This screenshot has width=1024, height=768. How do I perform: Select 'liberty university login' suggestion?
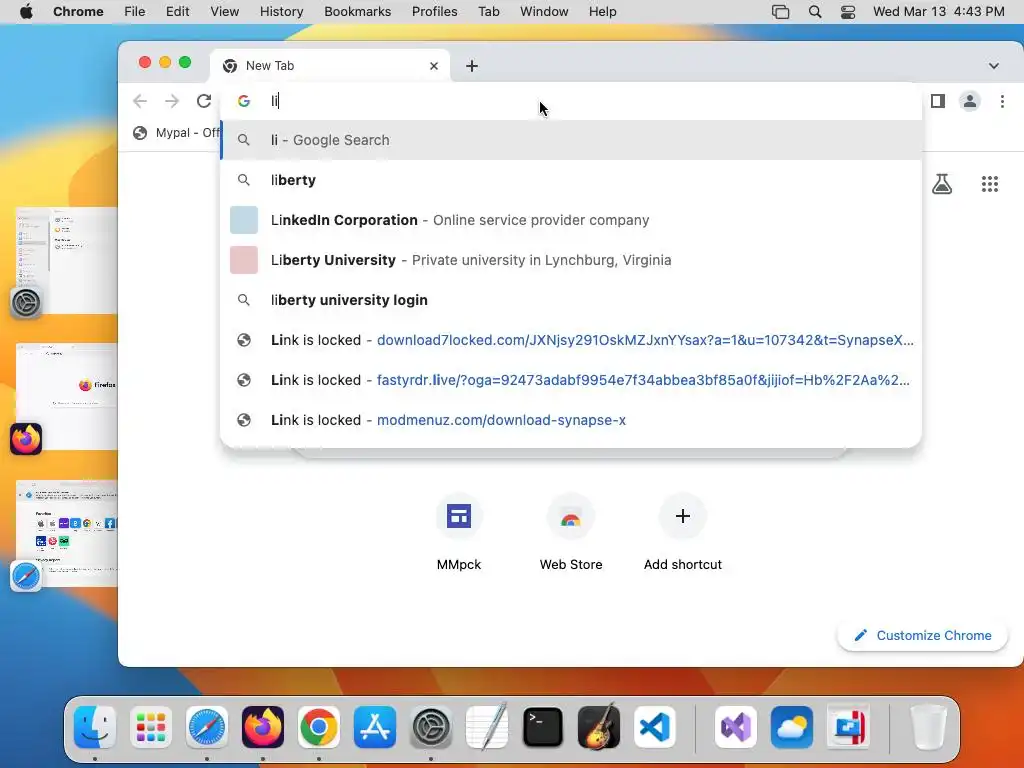tap(571, 300)
